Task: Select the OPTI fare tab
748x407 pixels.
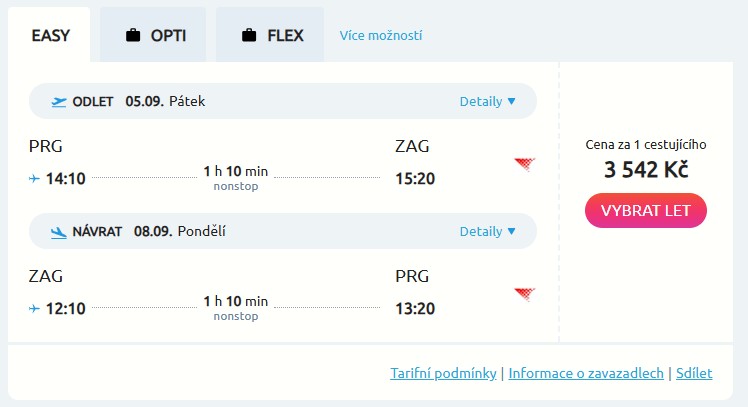Action: click(154, 36)
